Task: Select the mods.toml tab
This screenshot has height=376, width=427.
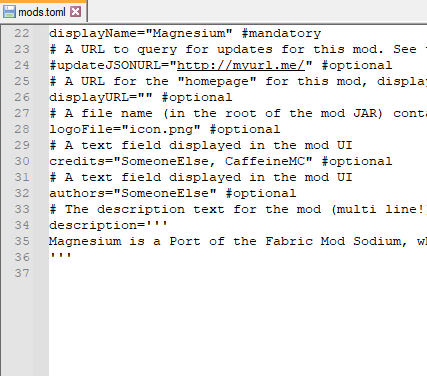Action: [42, 12]
